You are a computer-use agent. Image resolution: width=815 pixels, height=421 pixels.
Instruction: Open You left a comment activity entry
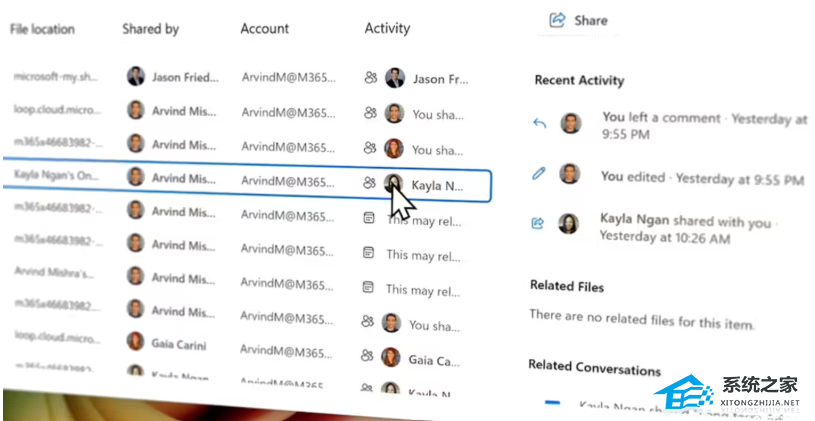[x=705, y=126]
